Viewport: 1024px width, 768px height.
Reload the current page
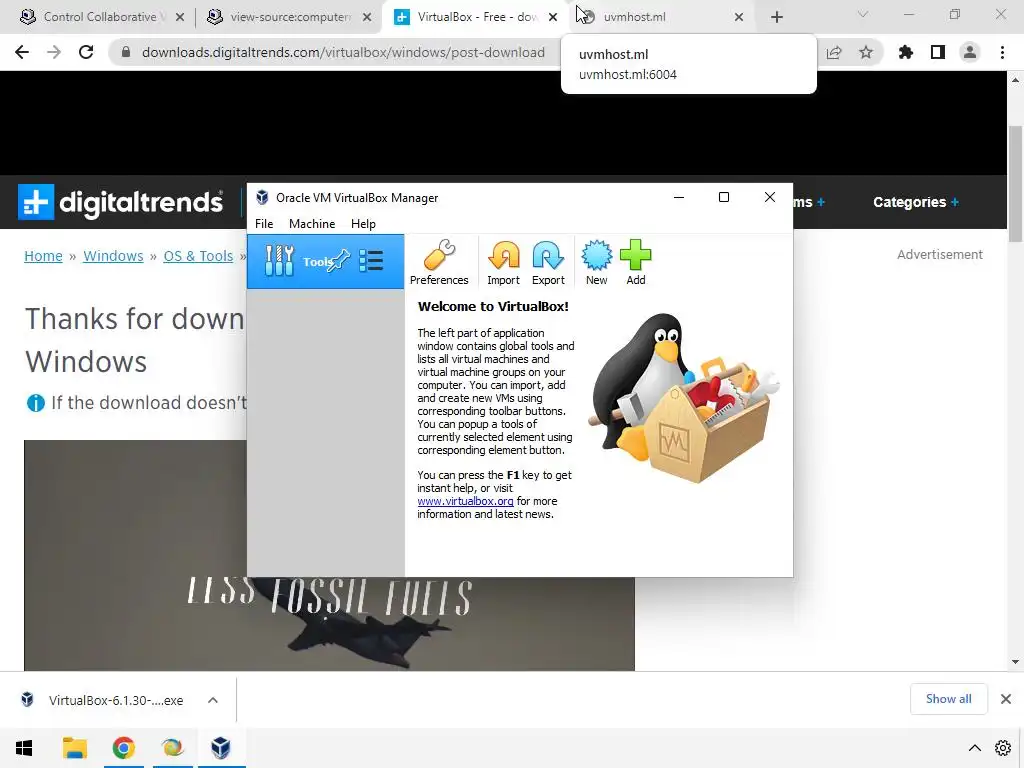(x=86, y=52)
